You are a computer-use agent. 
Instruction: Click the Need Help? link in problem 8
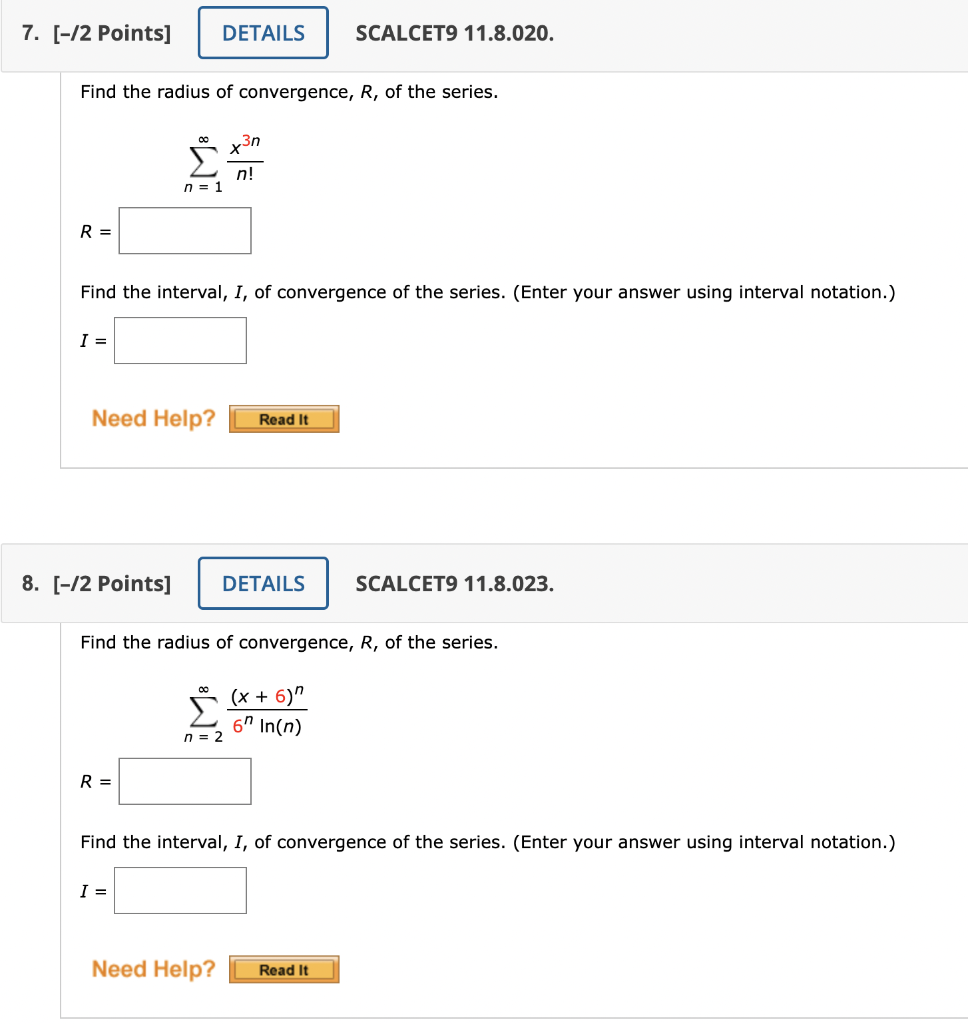(152, 968)
